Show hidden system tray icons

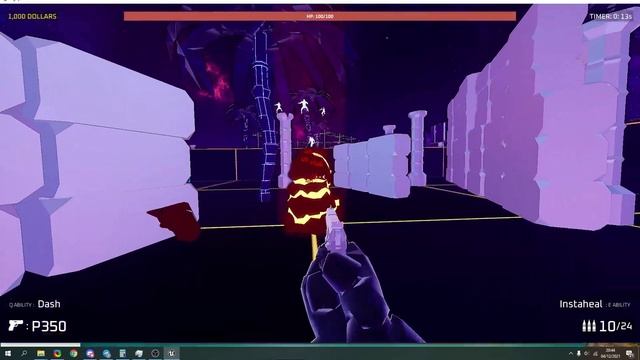571,353
